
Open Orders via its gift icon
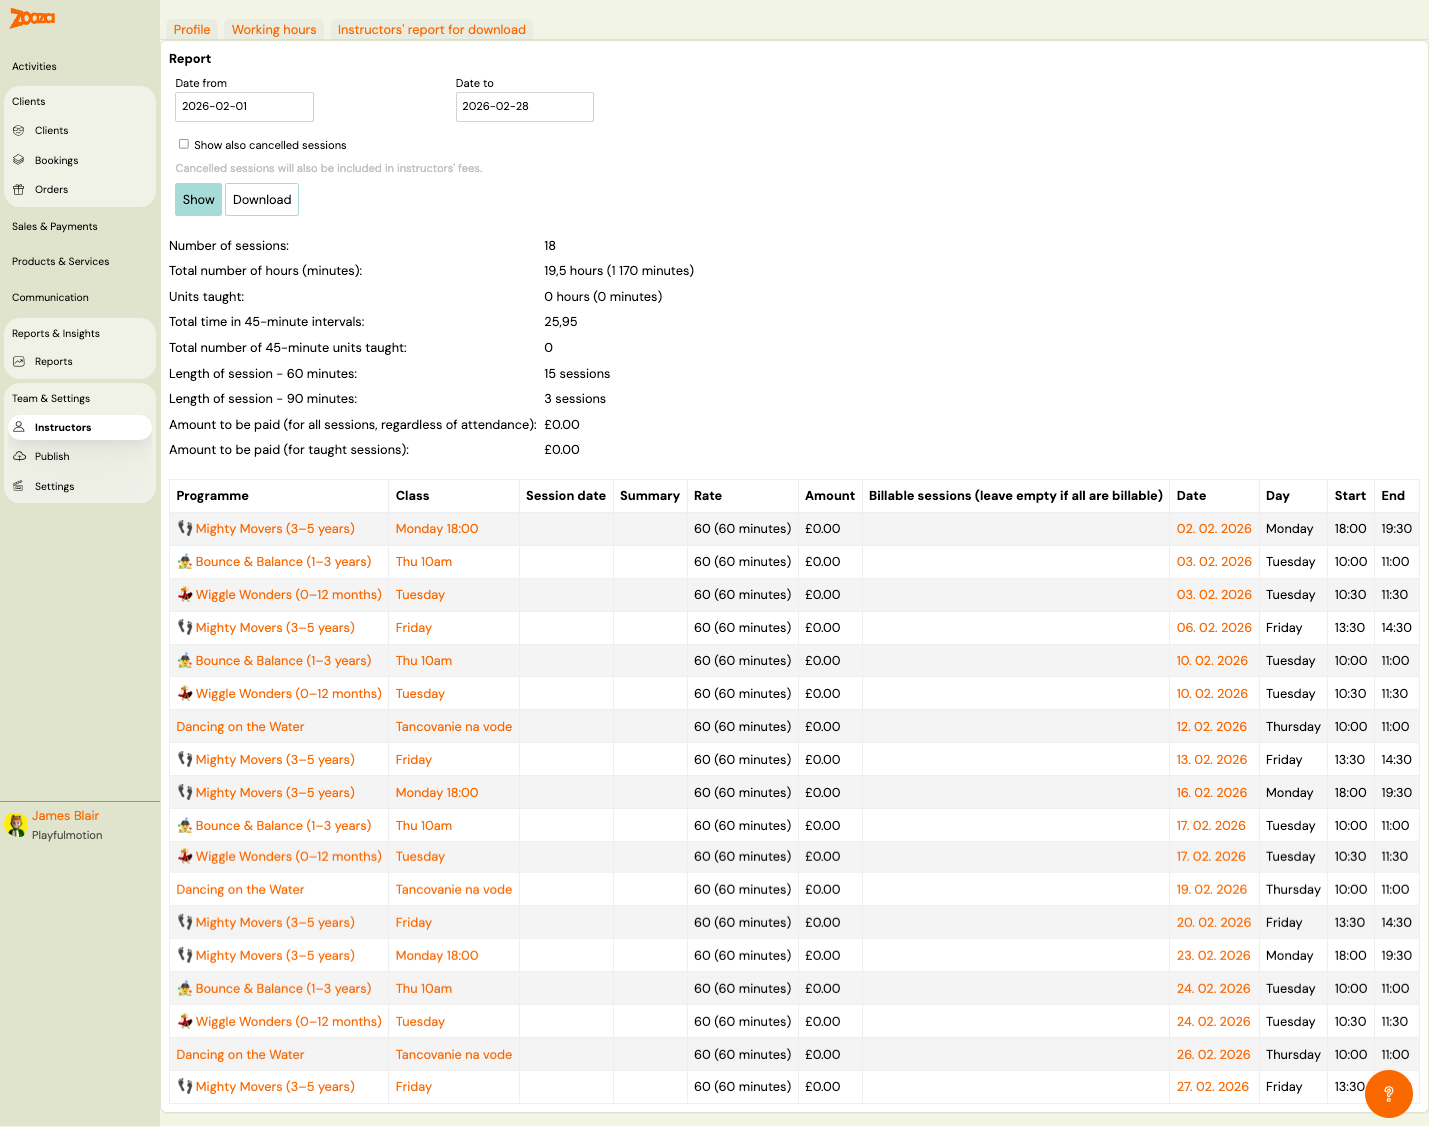point(19,190)
